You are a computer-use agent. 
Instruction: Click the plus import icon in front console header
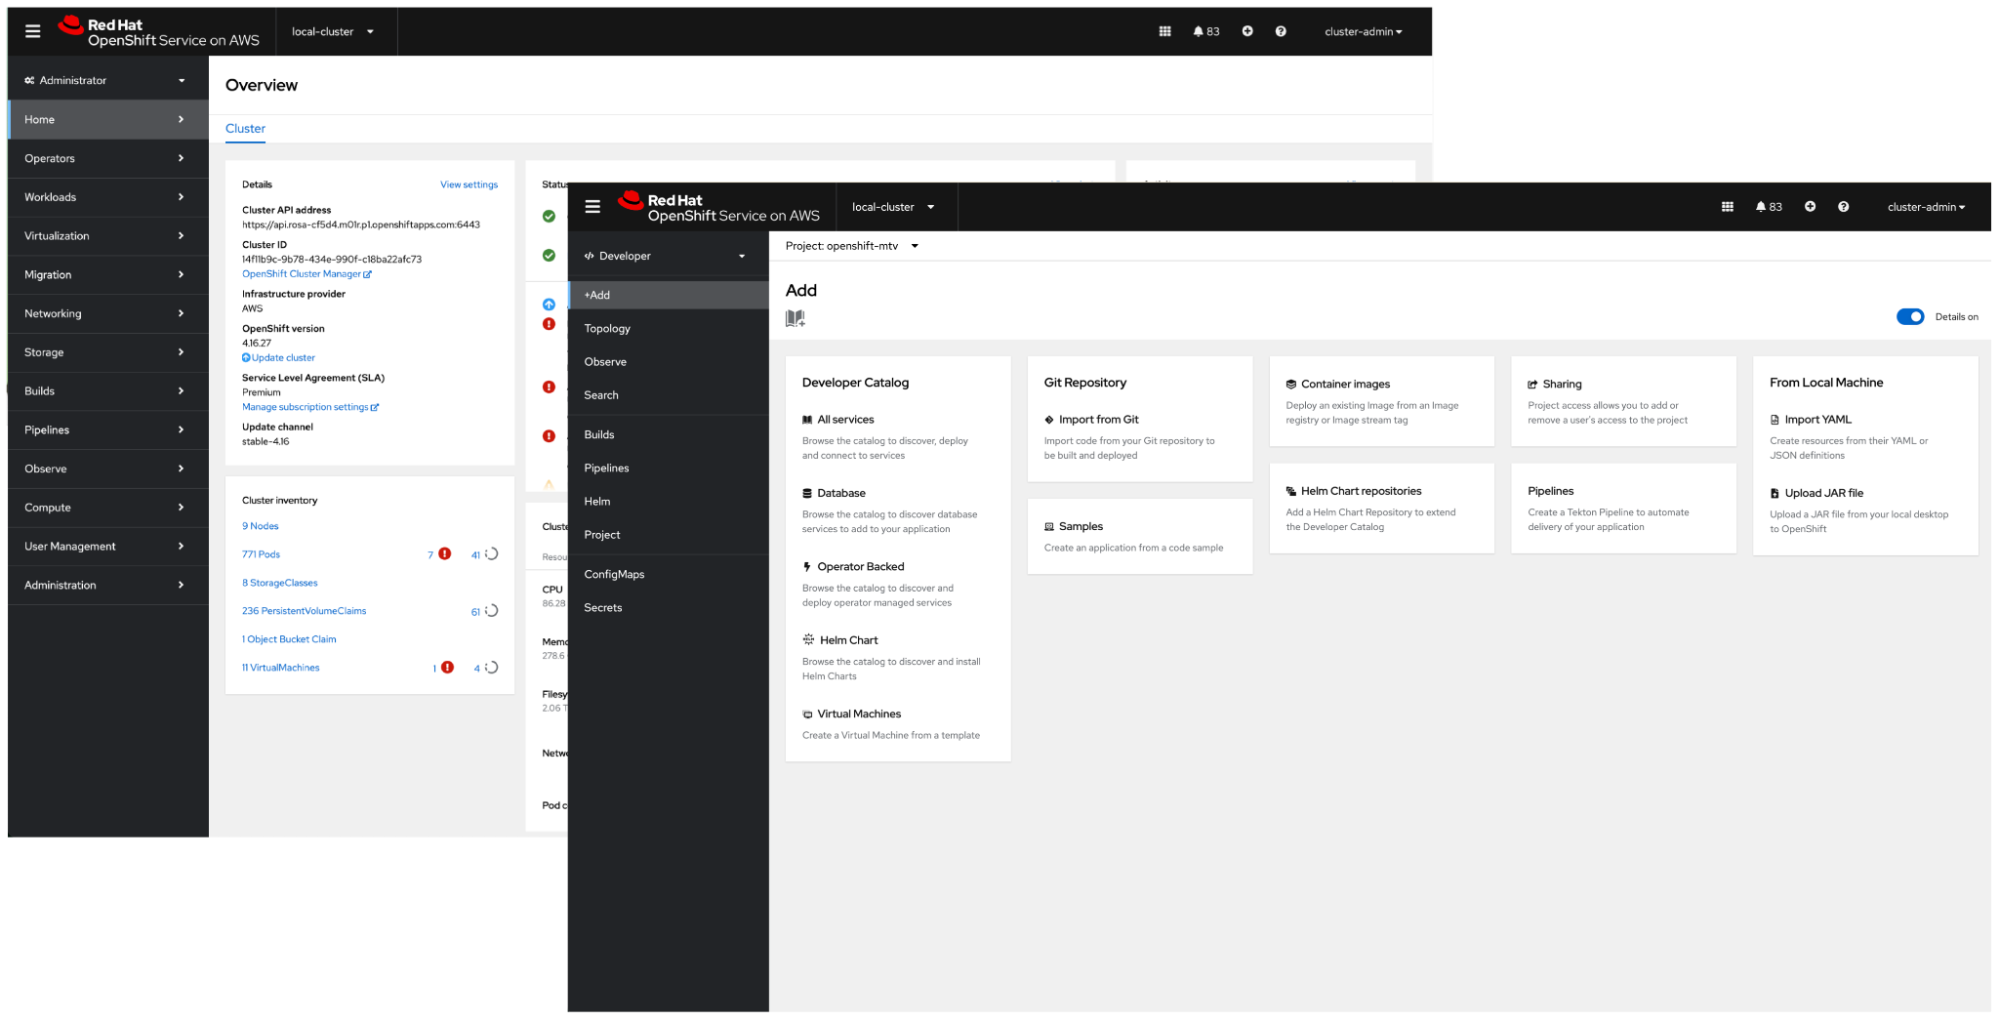click(x=1809, y=207)
